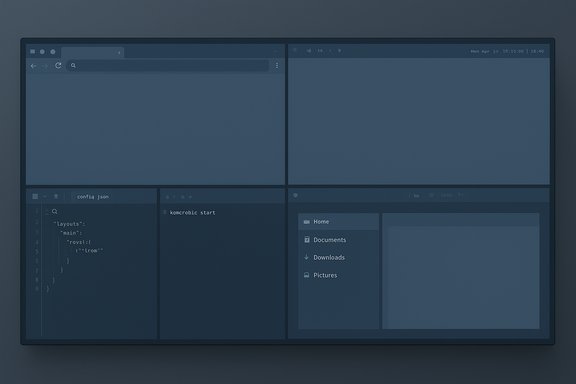Open the browser three-dot menu
This screenshot has width=576, height=384.
277,65
